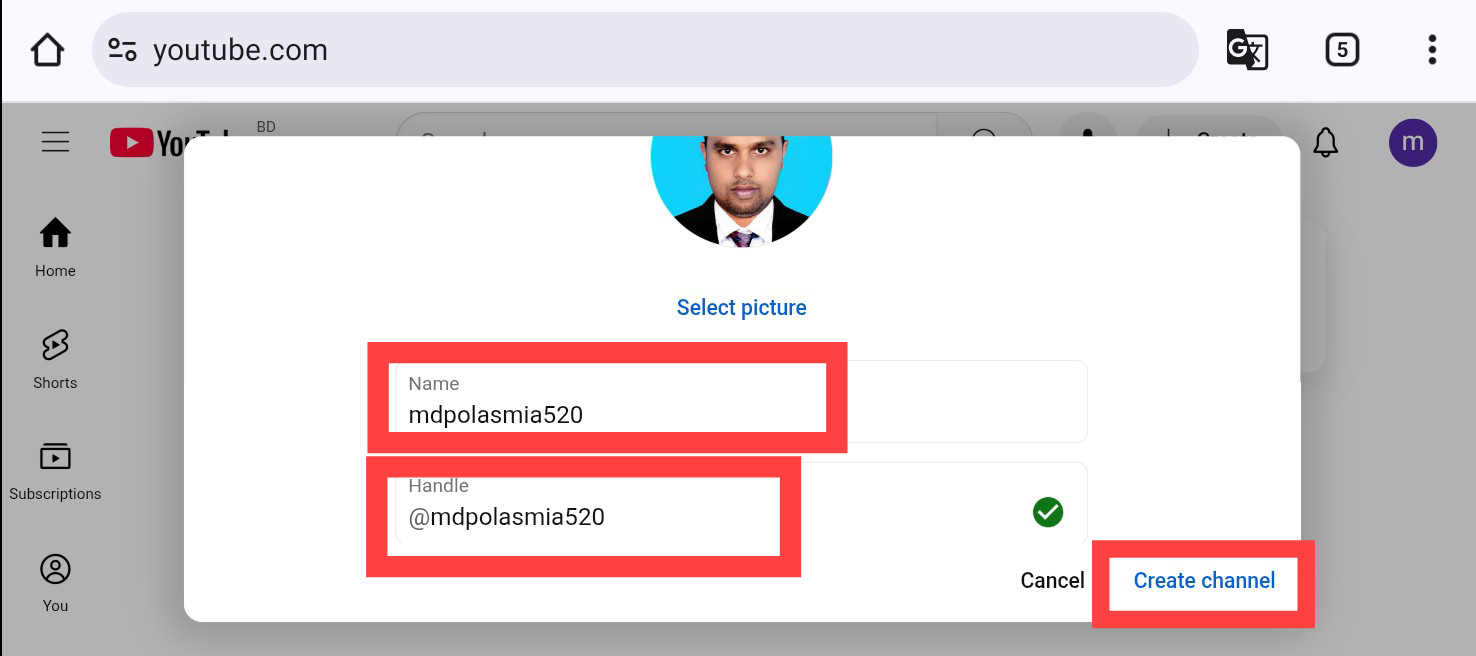Screen dimensions: 1476x656
Task: Focus the Name field with mdpolasmia520
Action: click(x=740, y=401)
